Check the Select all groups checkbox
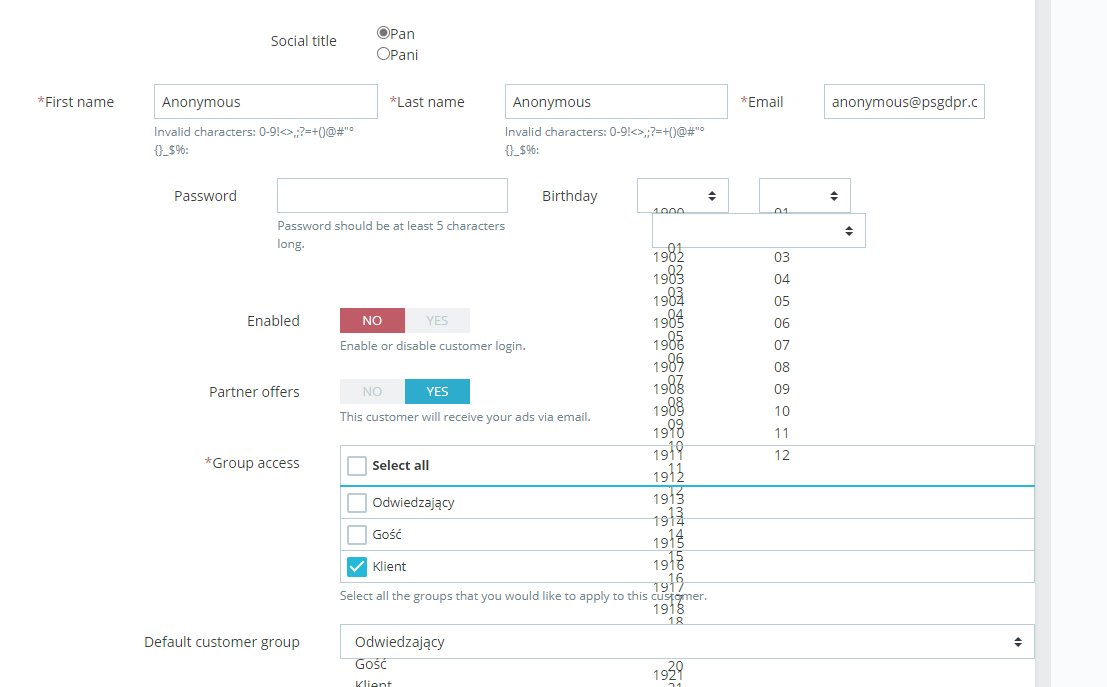 (x=357, y=466)
